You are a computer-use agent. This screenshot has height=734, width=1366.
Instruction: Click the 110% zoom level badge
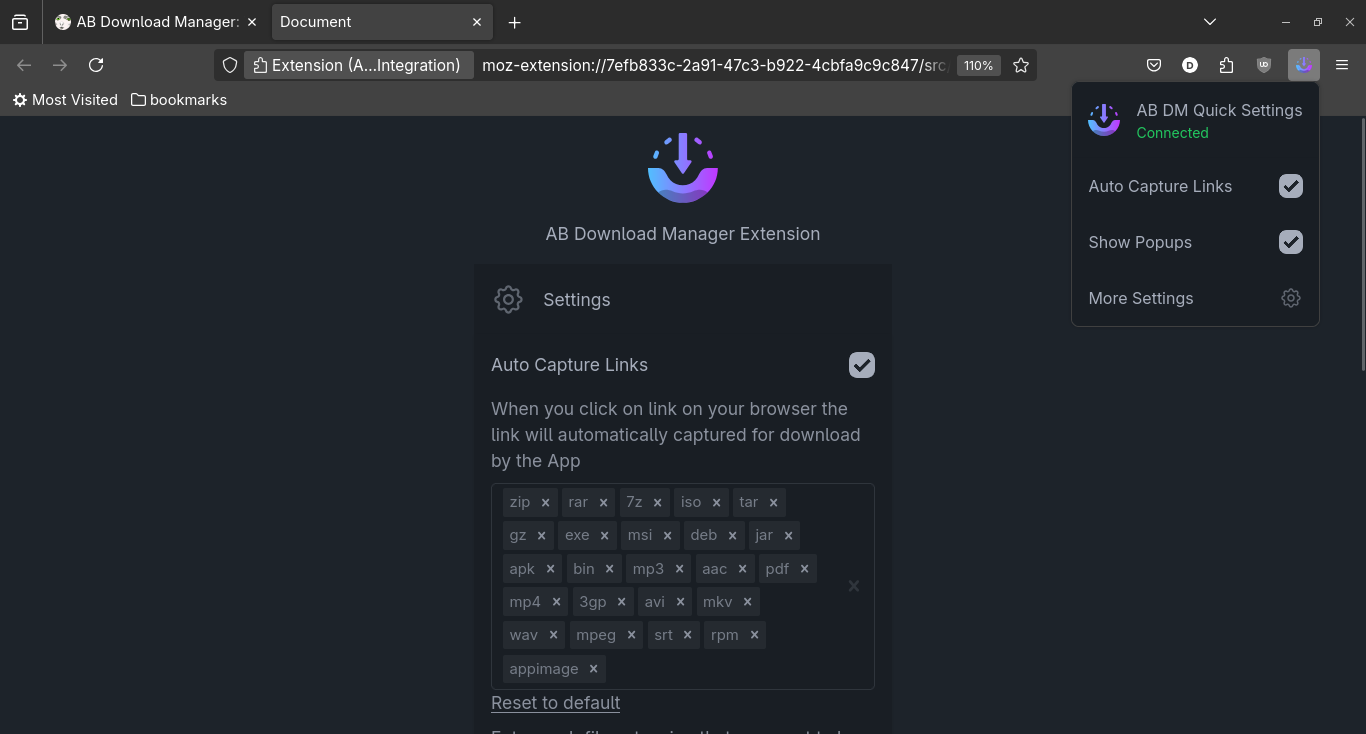coord(978,65)
